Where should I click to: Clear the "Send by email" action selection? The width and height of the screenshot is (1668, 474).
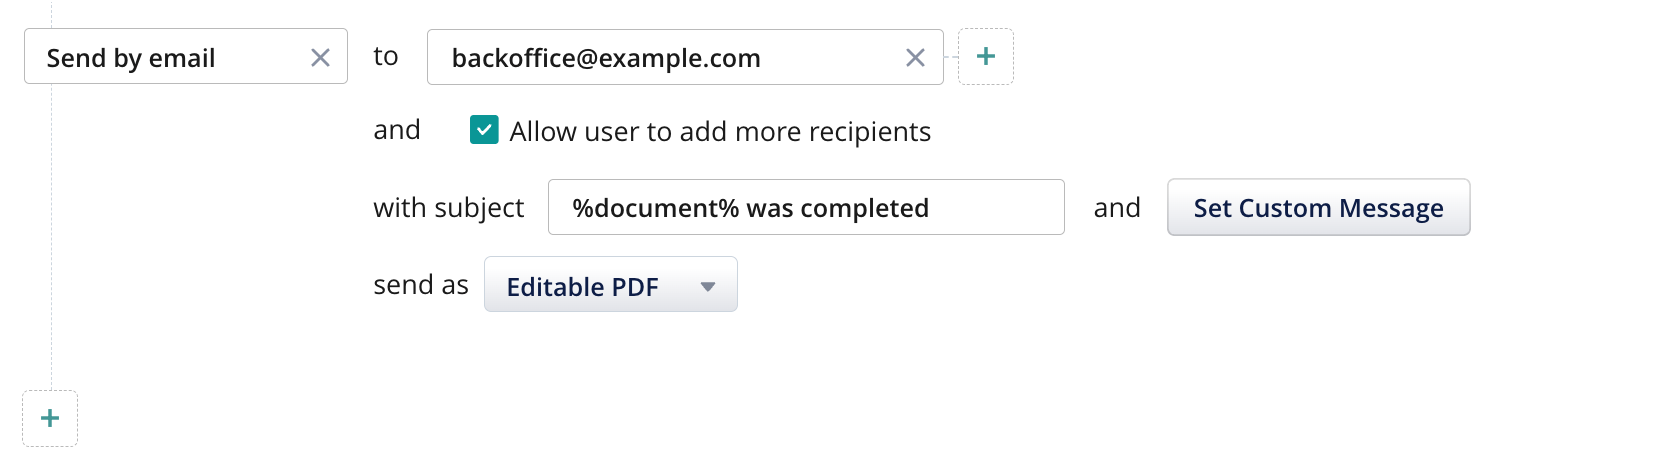pyautogui.click(x=320, y=58)
